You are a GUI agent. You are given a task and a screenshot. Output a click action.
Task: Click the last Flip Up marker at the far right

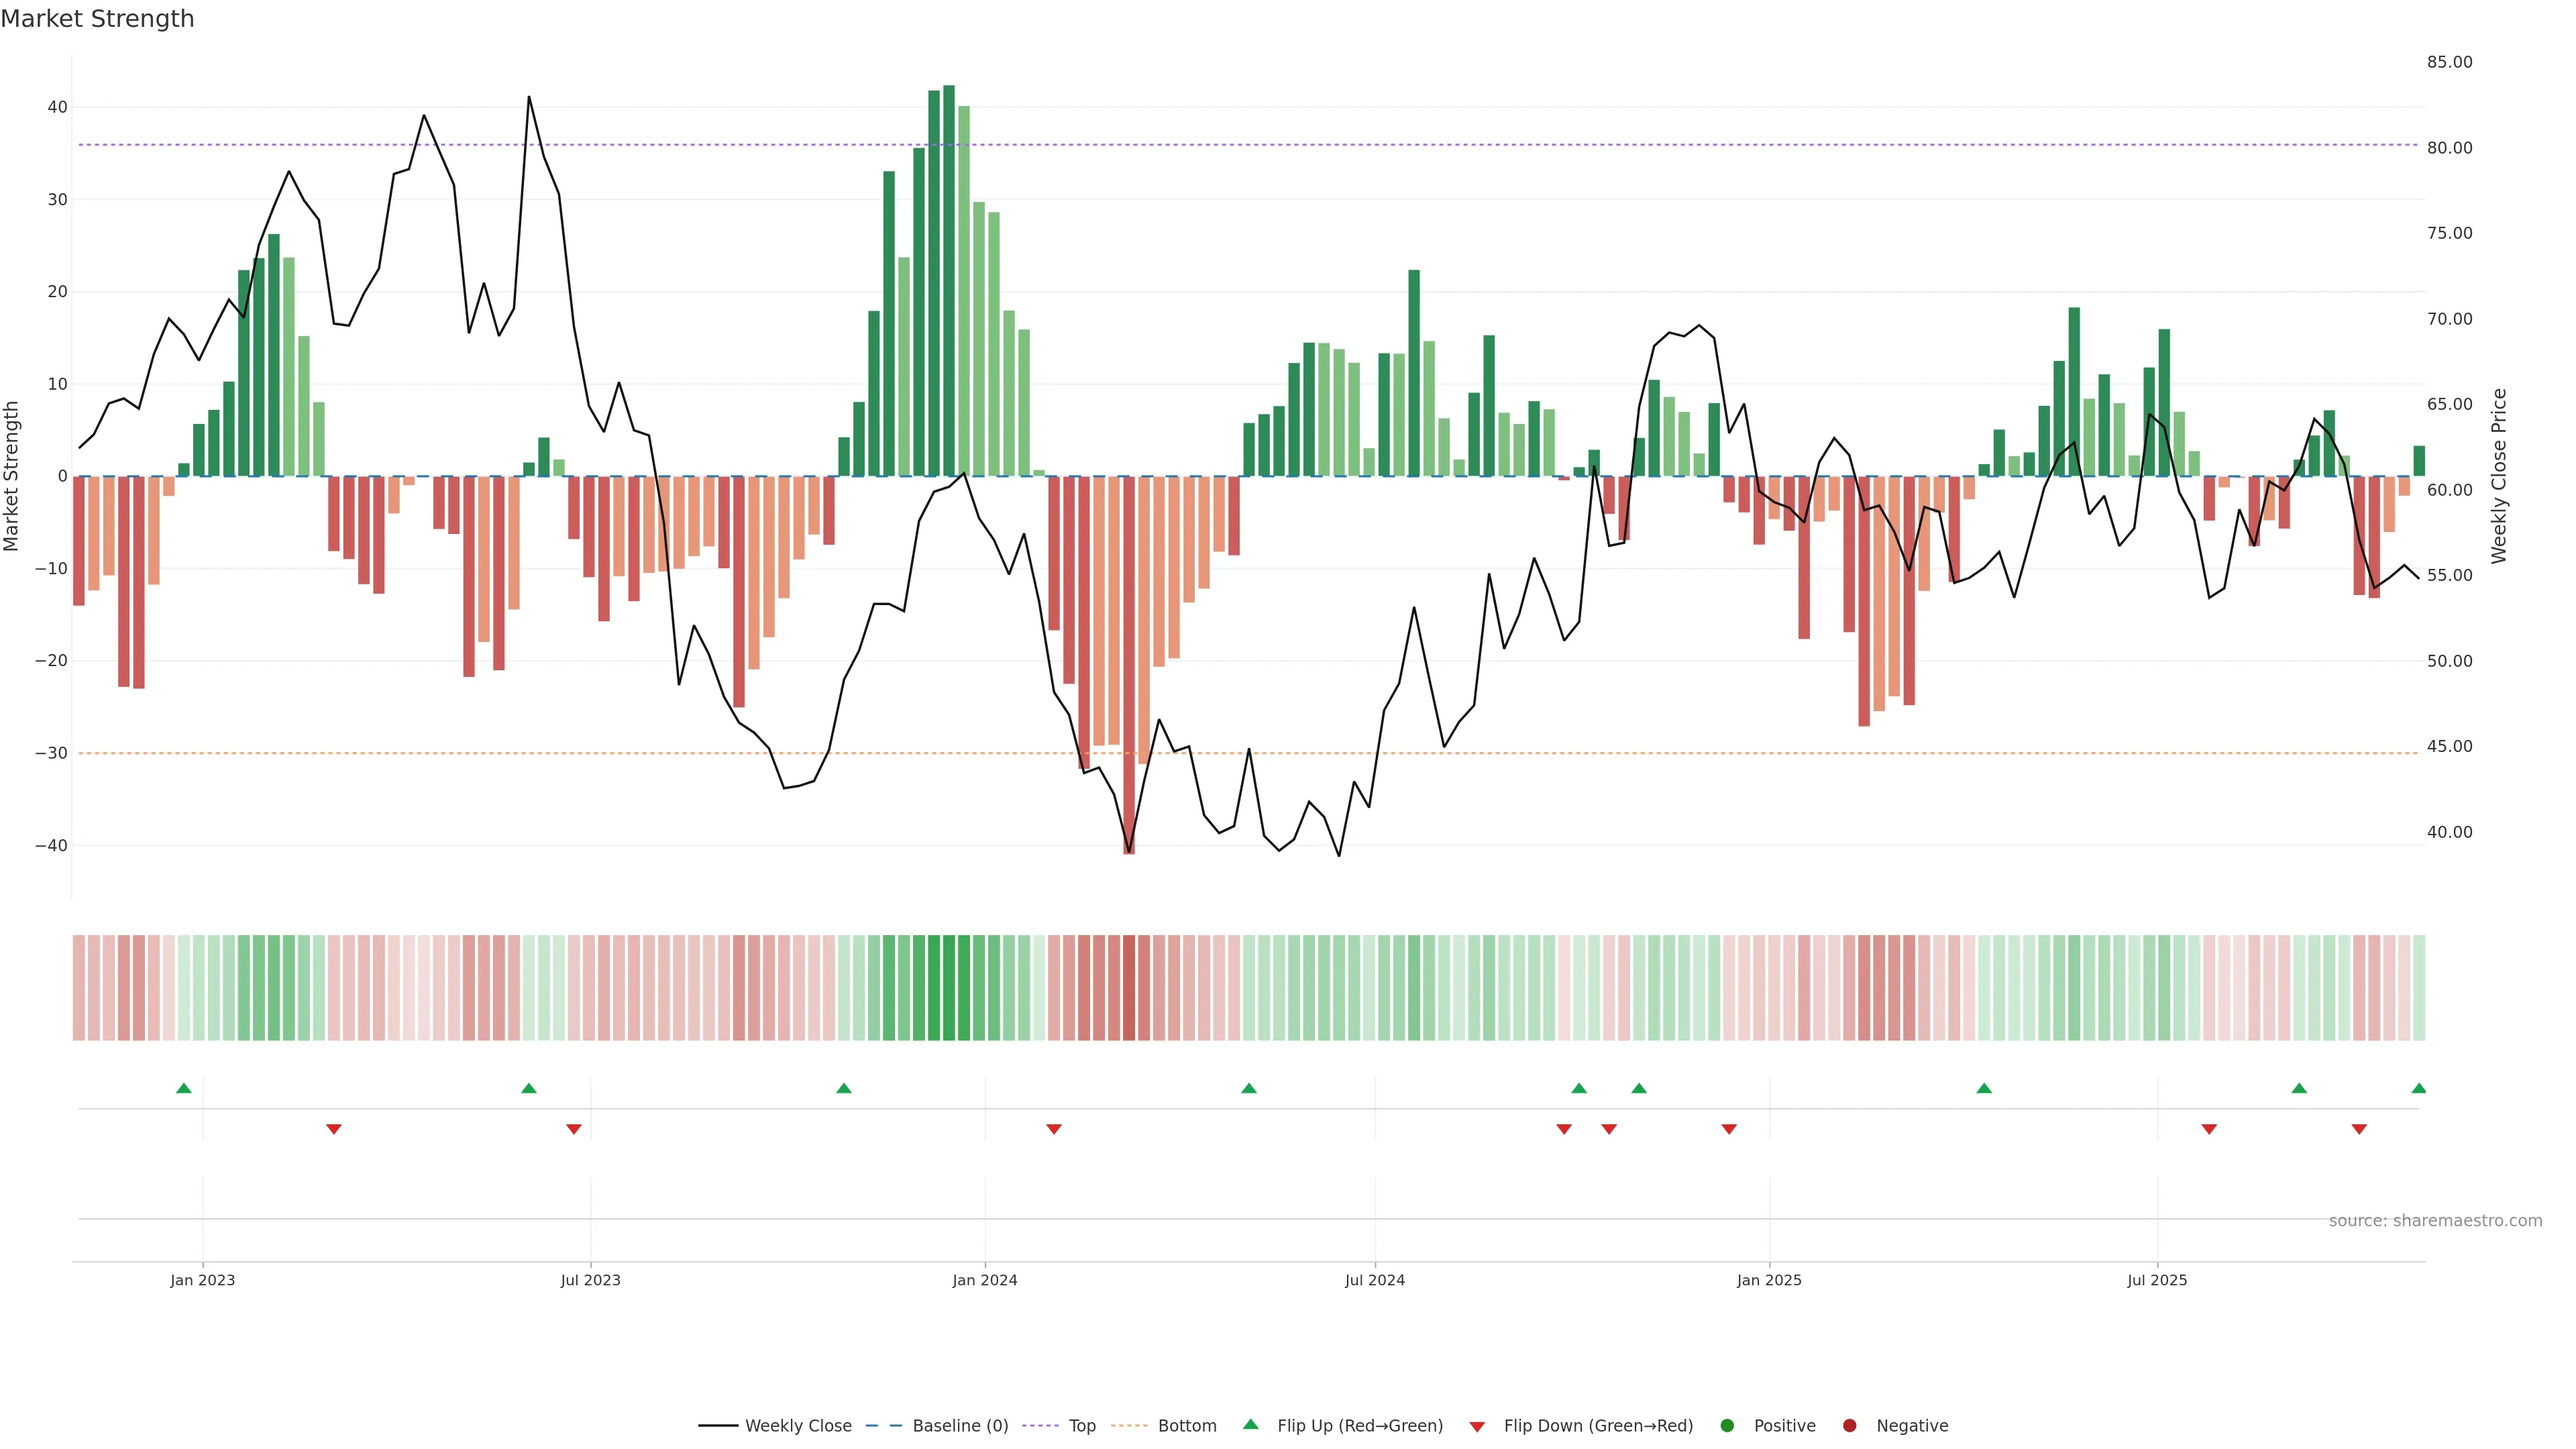tap(2418, 1088)
